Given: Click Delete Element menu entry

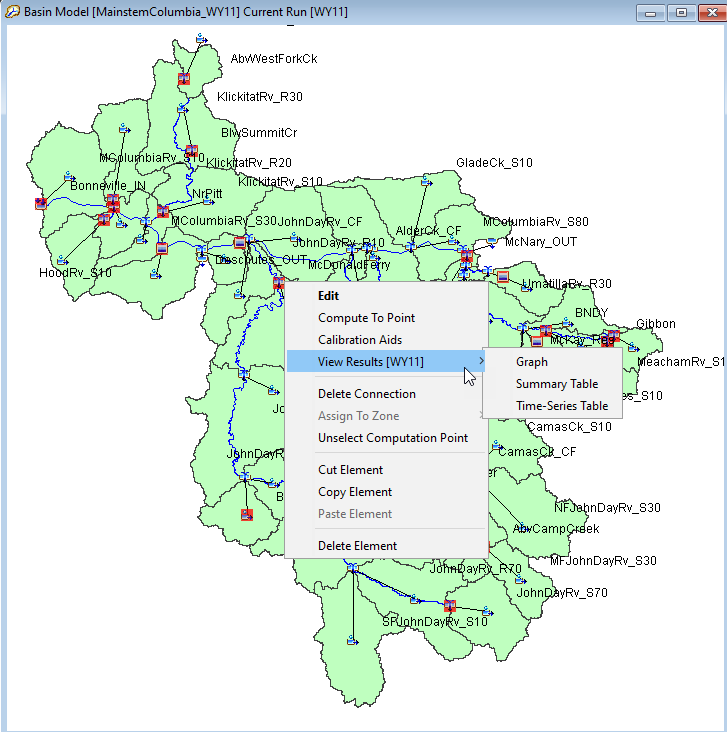Looking at the screenshot, I should (x=357, y=546).
